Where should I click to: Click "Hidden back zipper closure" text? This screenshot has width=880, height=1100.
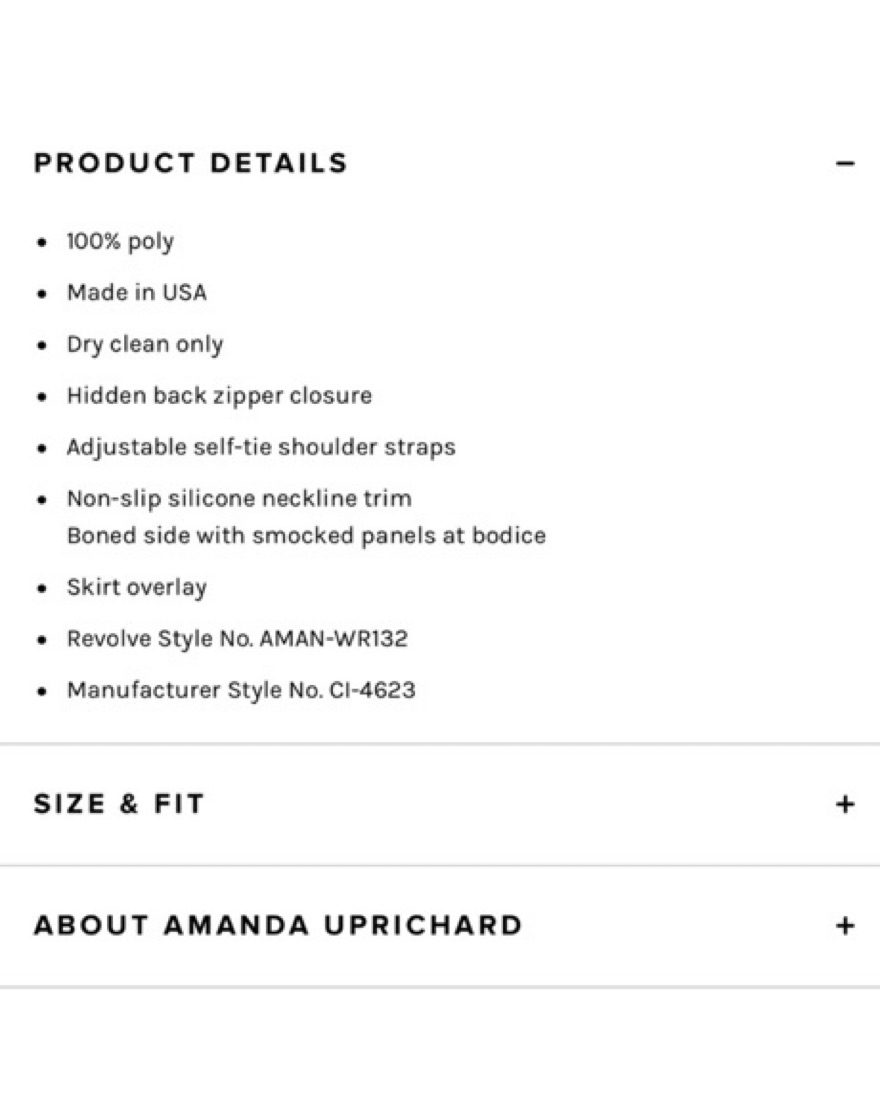tap(219, 396)
